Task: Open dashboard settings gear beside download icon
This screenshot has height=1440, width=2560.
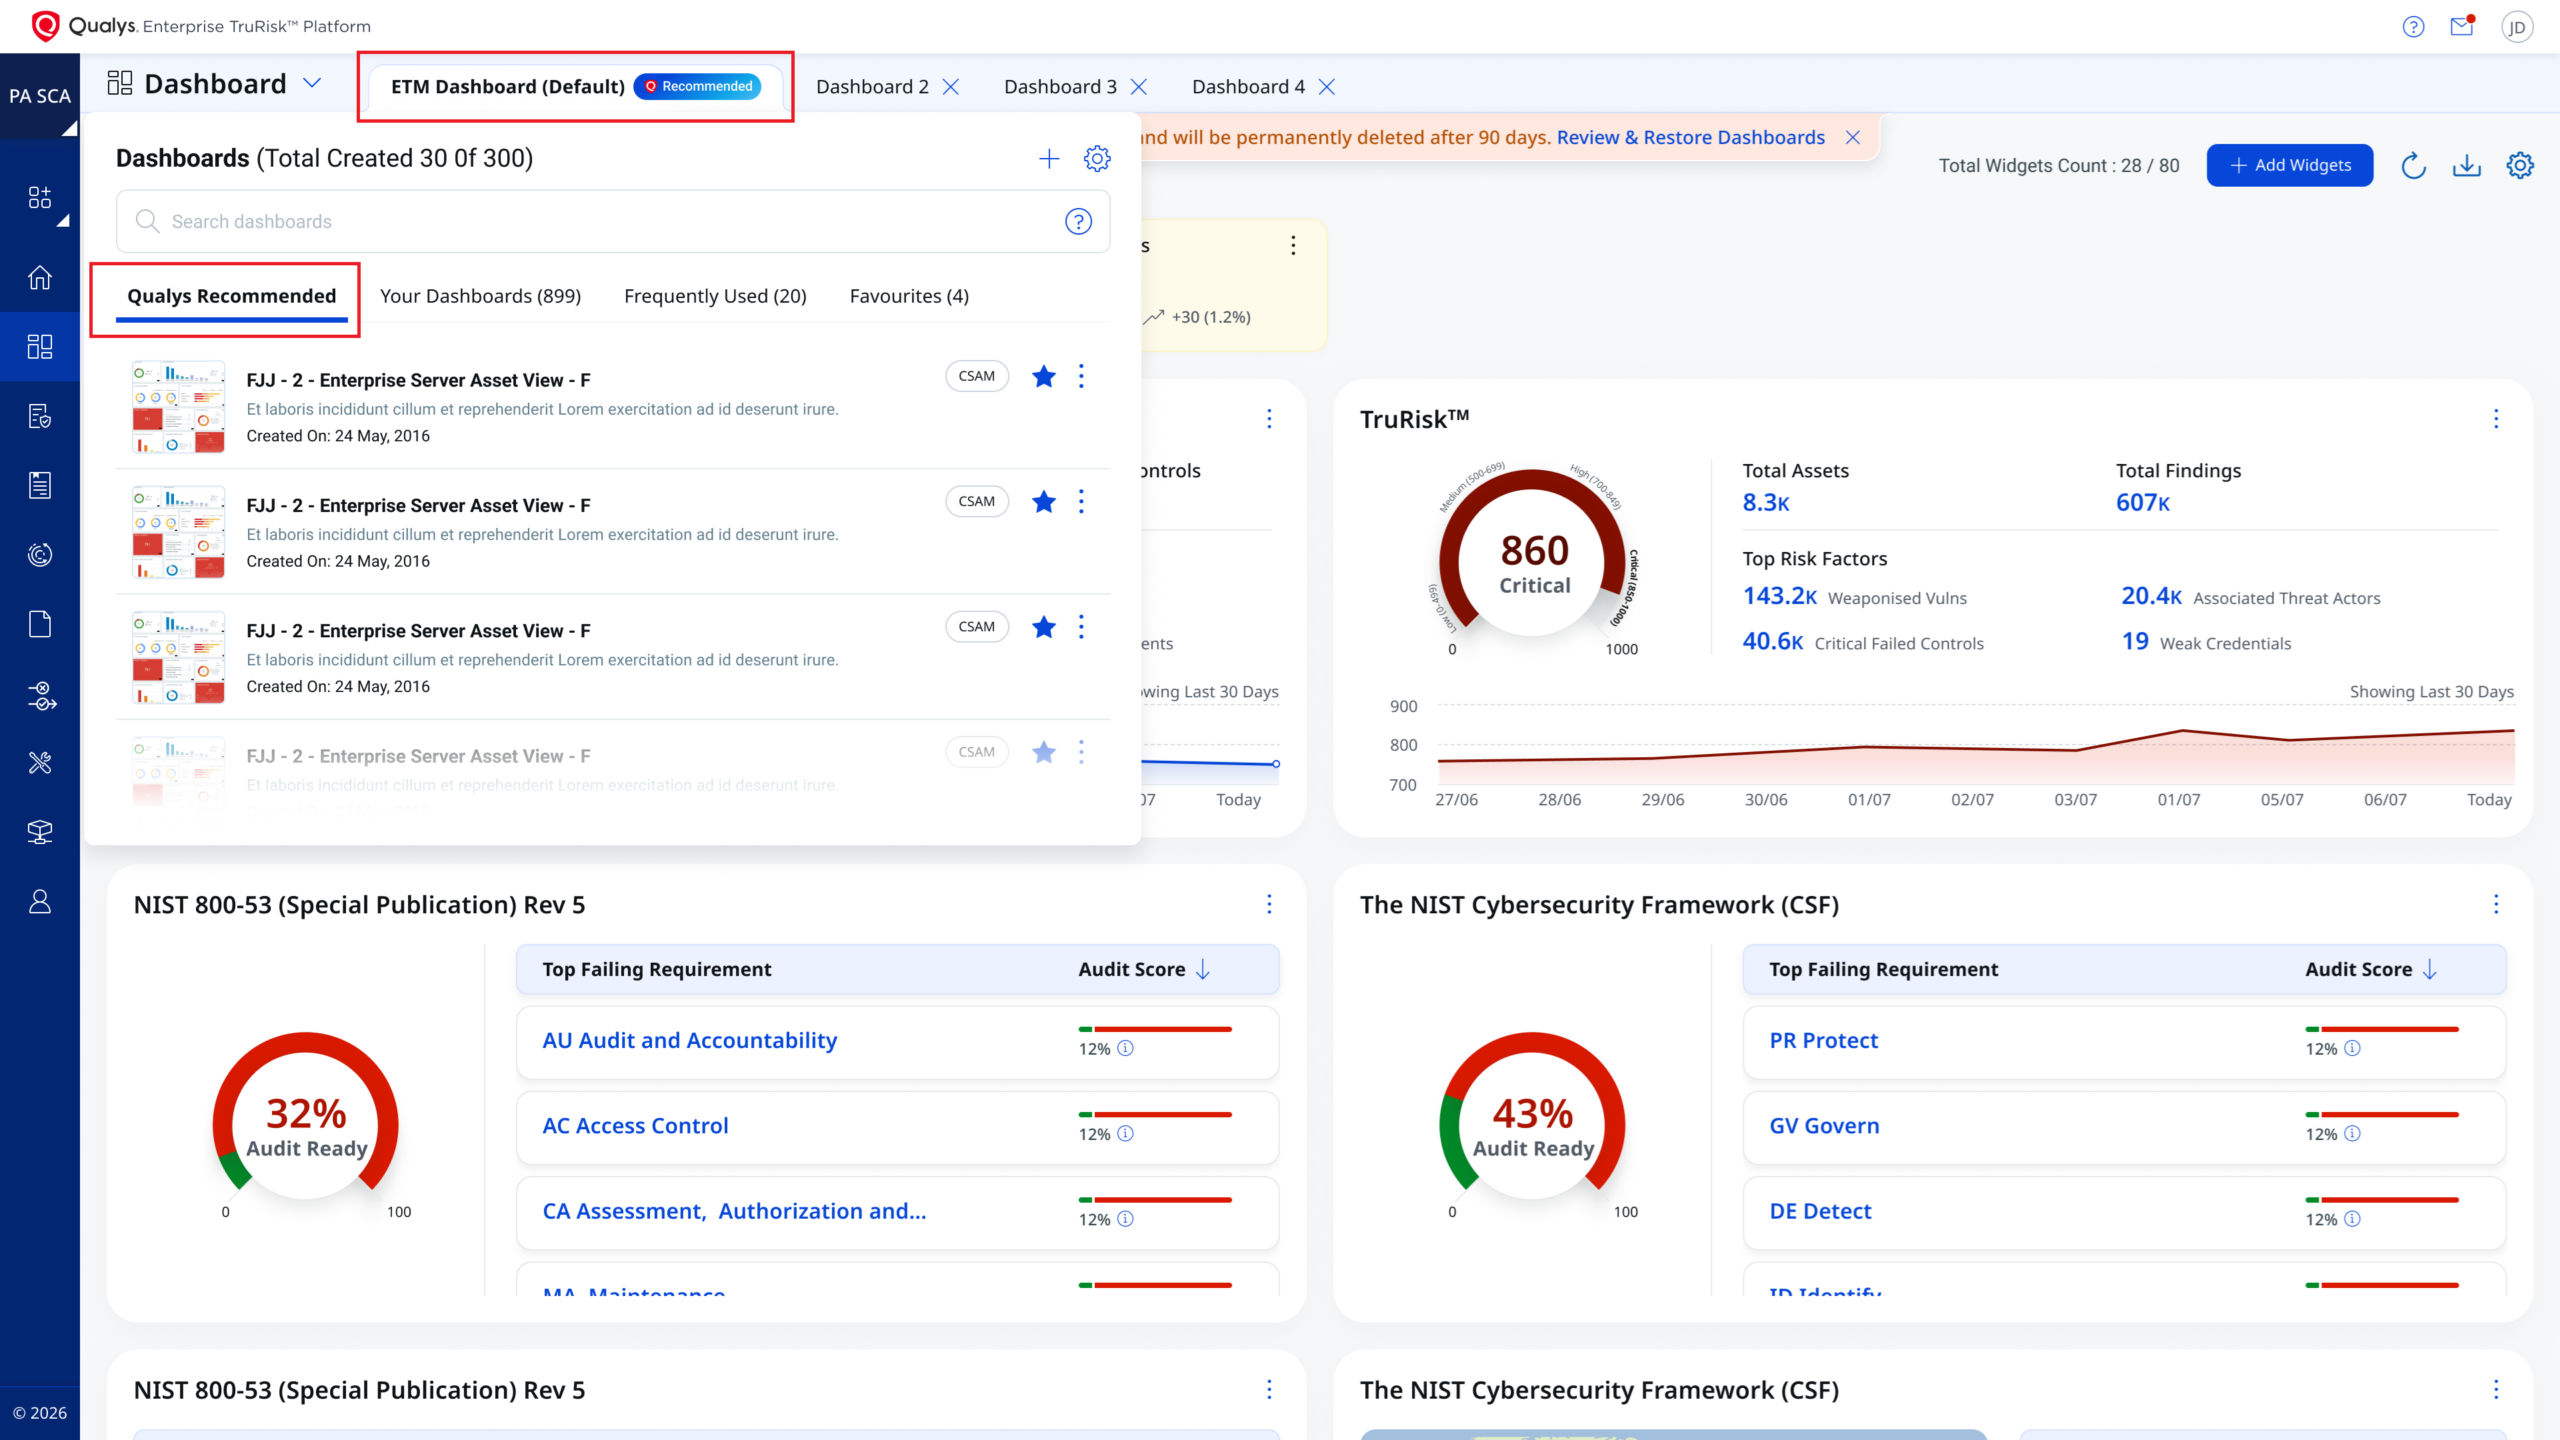Action: [x=2520, y=165]
